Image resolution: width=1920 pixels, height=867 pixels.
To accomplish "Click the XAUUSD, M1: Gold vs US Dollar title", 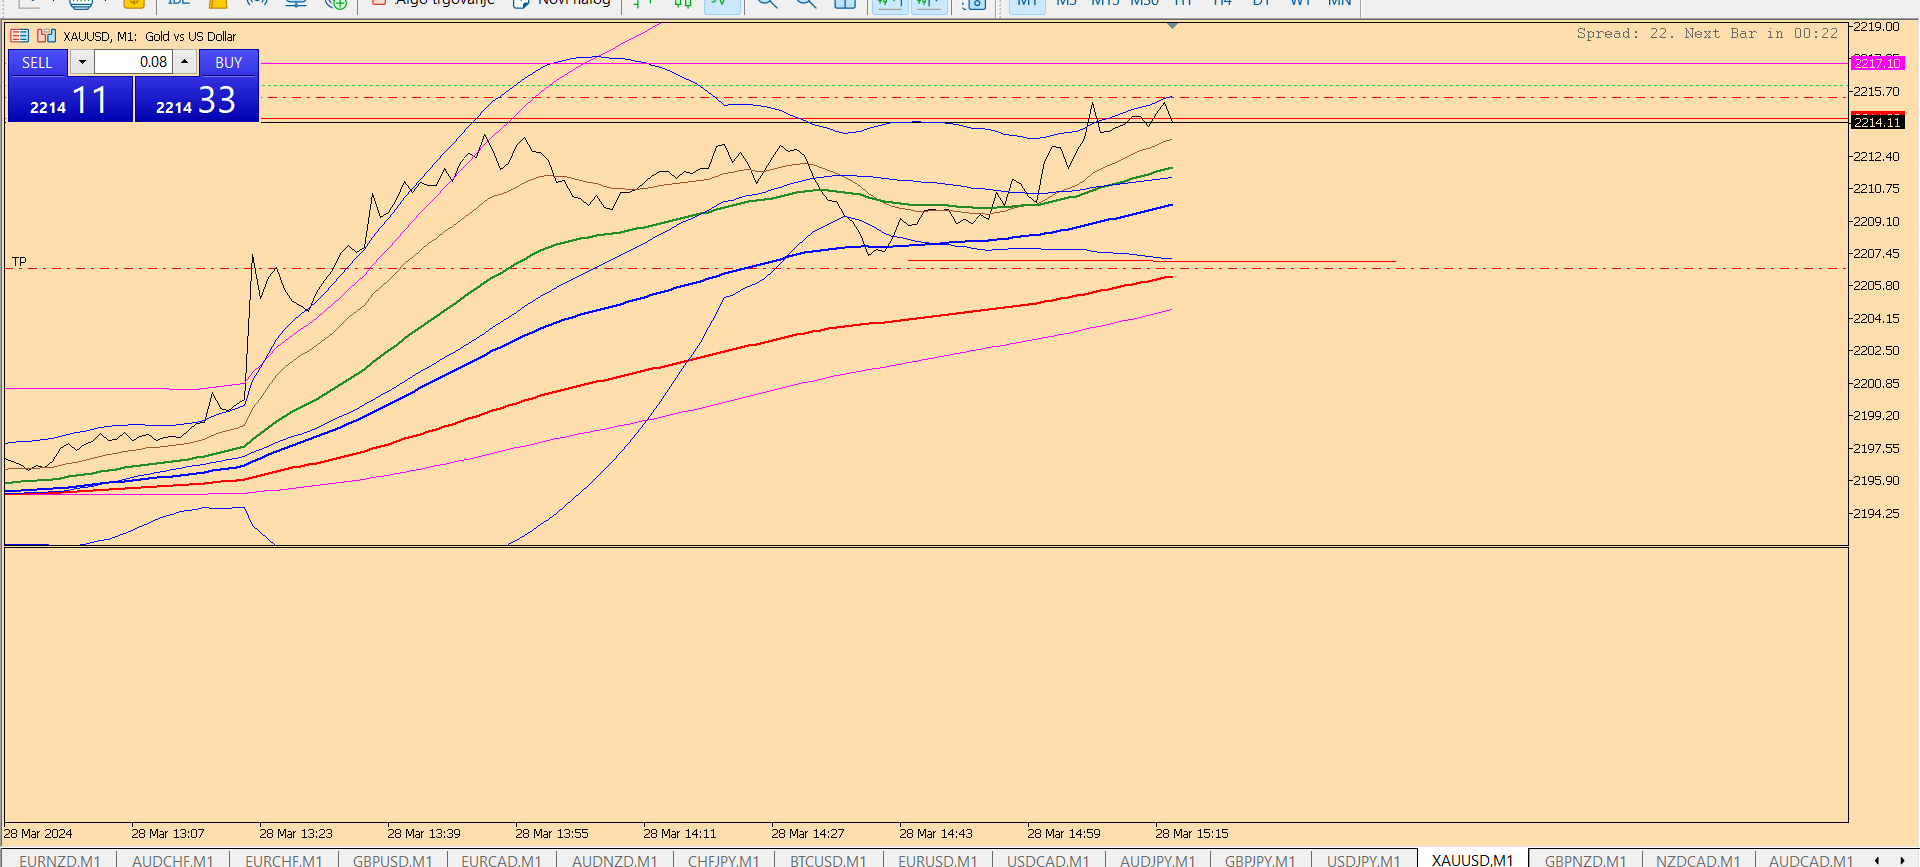I will tap(150, 36).
